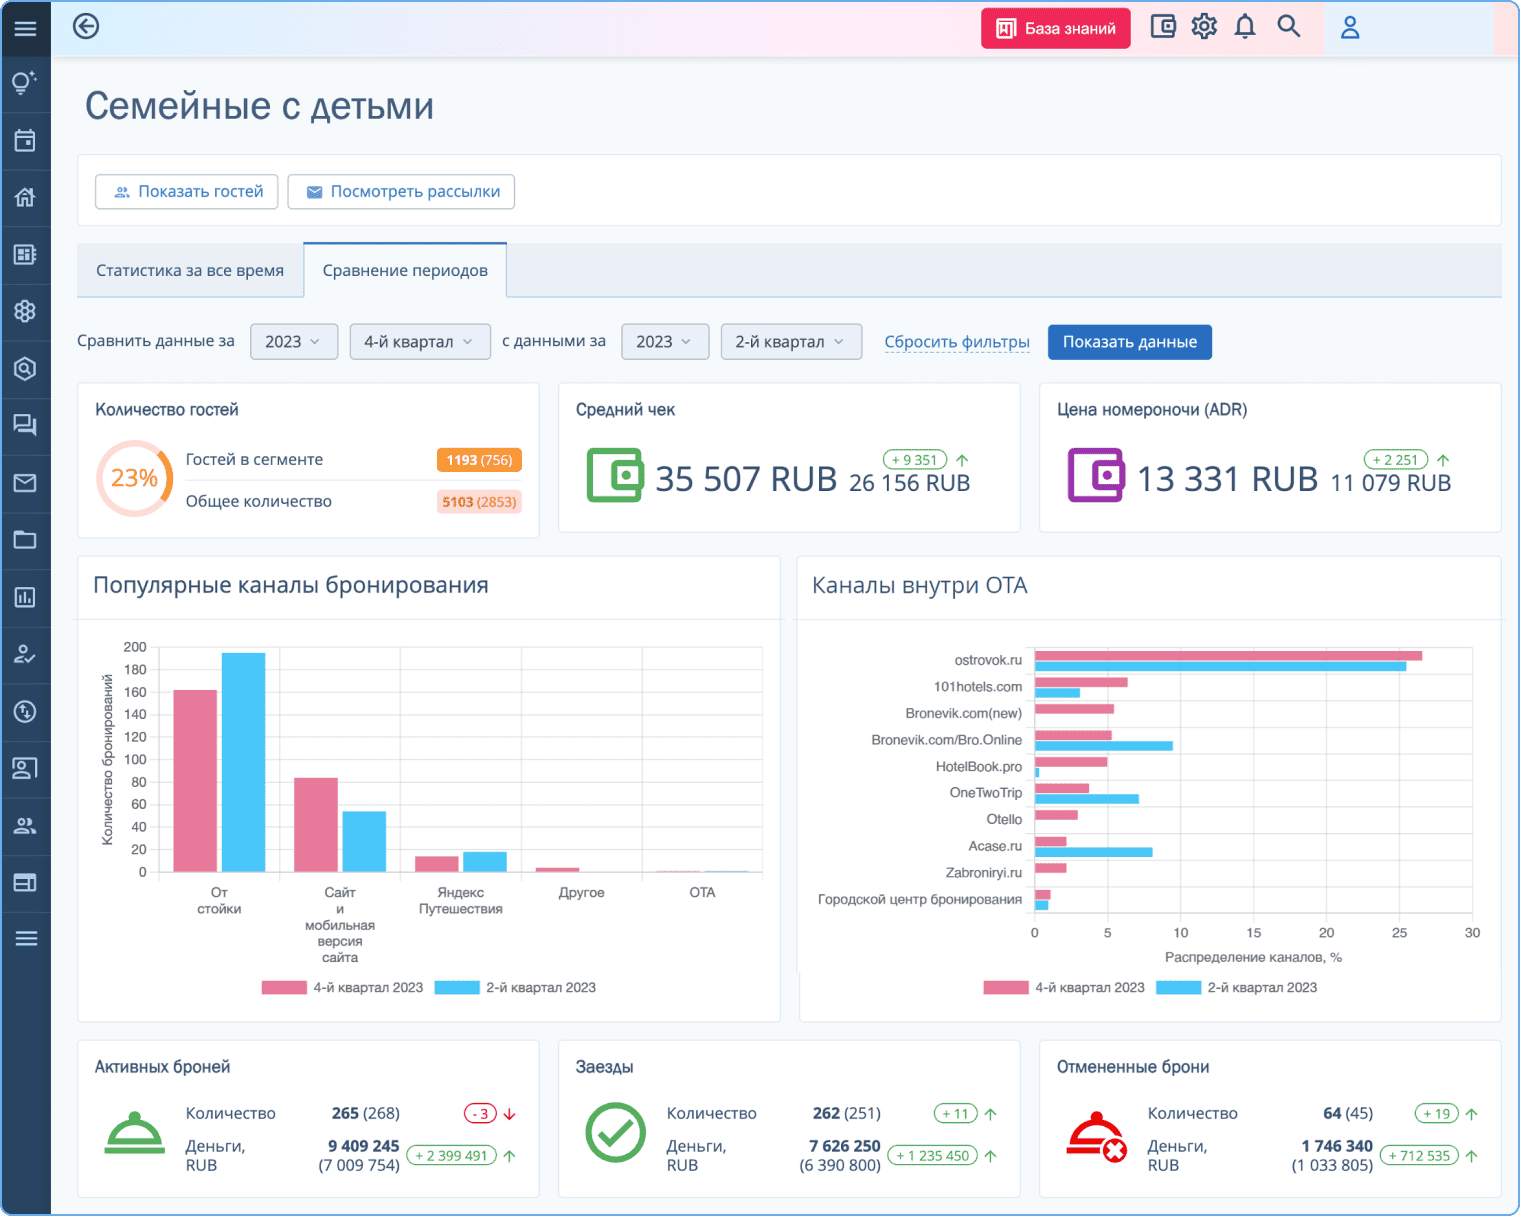Click the + 19 cancelled count badge
1520x1216 pixels.
coord(1437,1114)
